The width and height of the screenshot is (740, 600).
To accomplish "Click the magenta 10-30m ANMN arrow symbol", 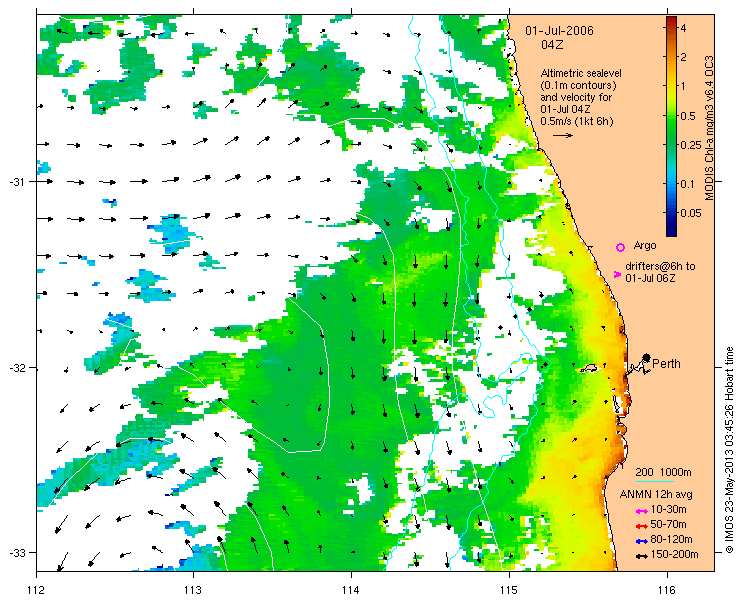I will (x=641, y=511).
